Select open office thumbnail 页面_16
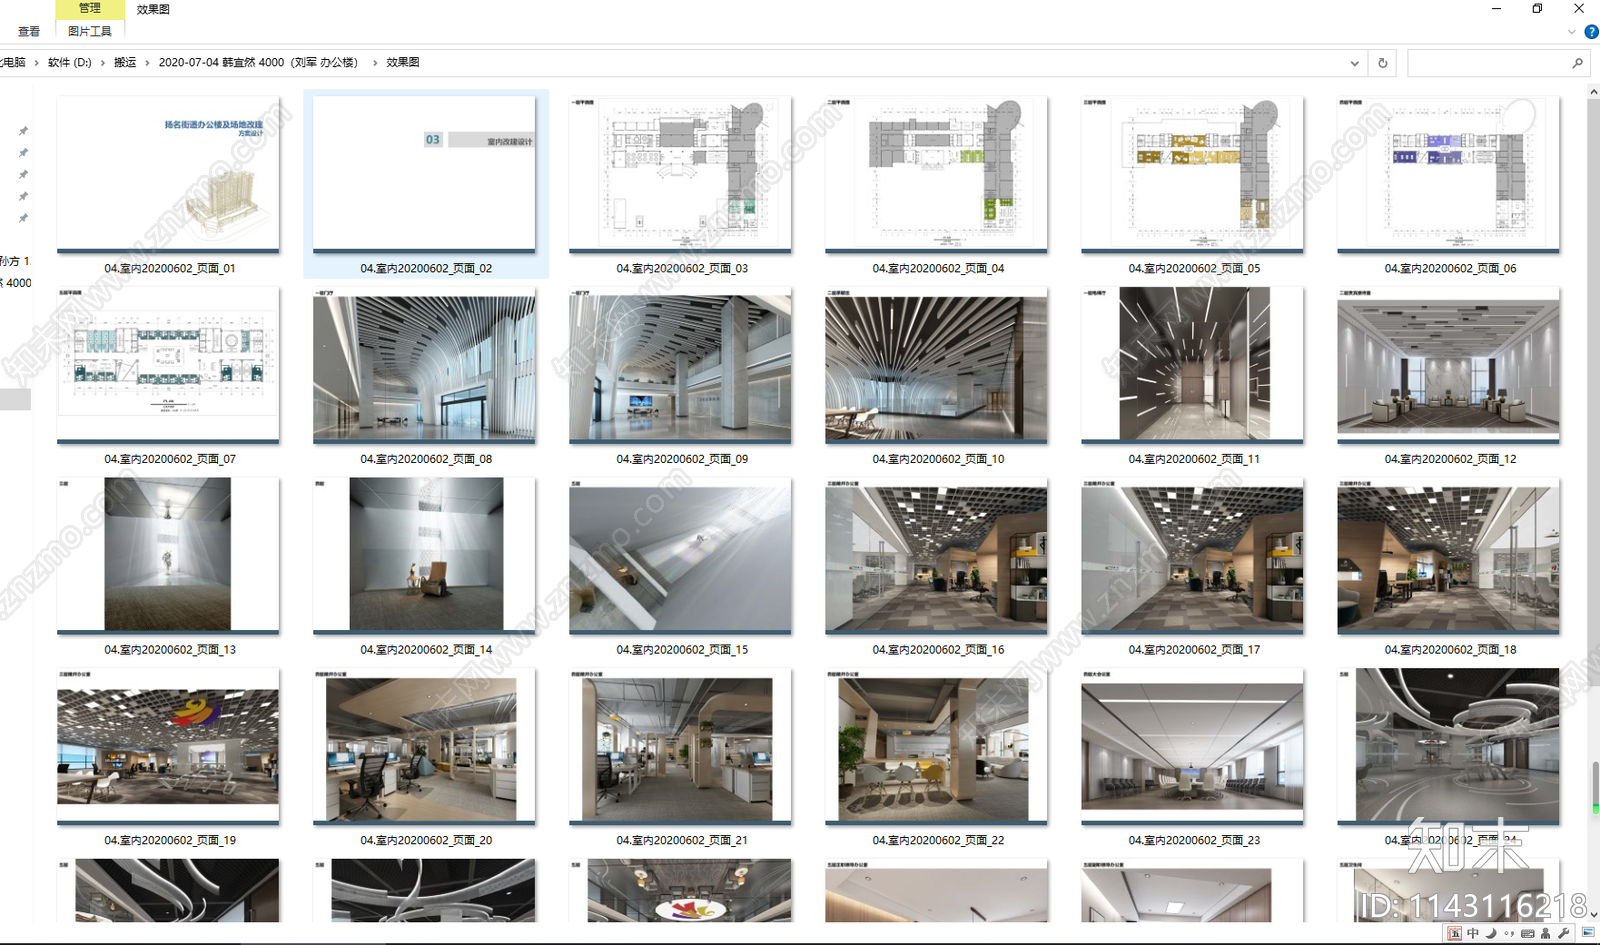 pyautogui.click(x=936, y=556)
